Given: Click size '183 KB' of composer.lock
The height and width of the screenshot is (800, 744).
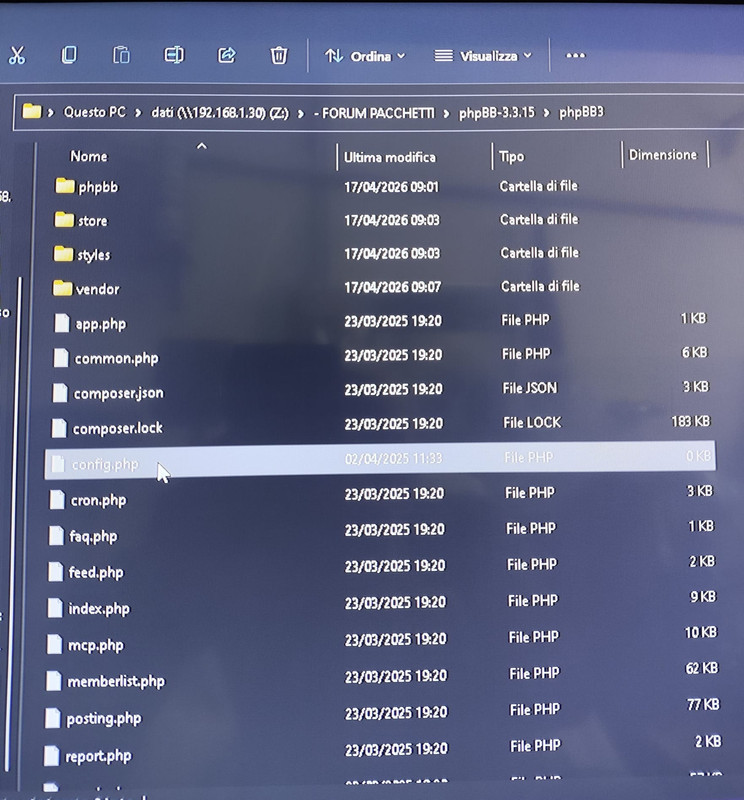Looking at the screenshot, I should point(690,421).
